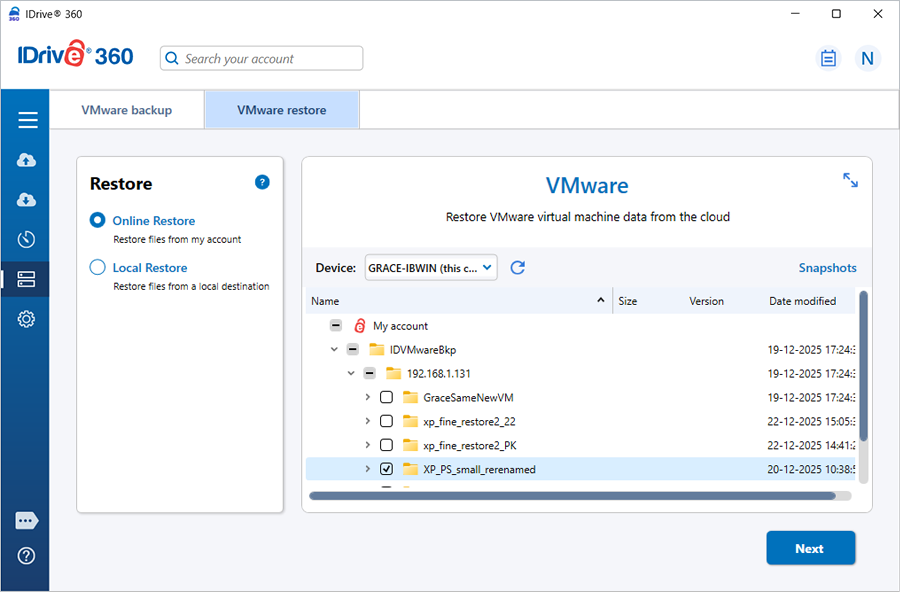Screen dimensions: 900x592
Task: Collapse the 192.168.1.131 folder
Action: [351, 373]
